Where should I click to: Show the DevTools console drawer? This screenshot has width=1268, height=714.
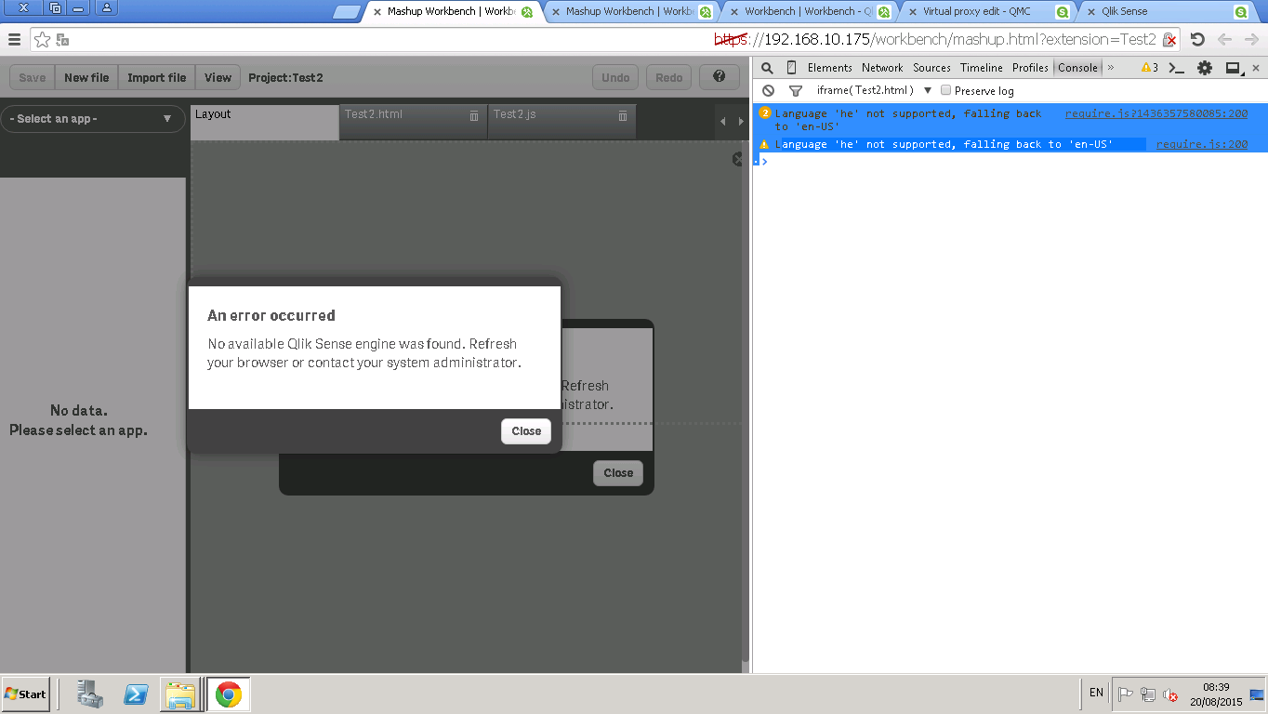(1177, 68)
